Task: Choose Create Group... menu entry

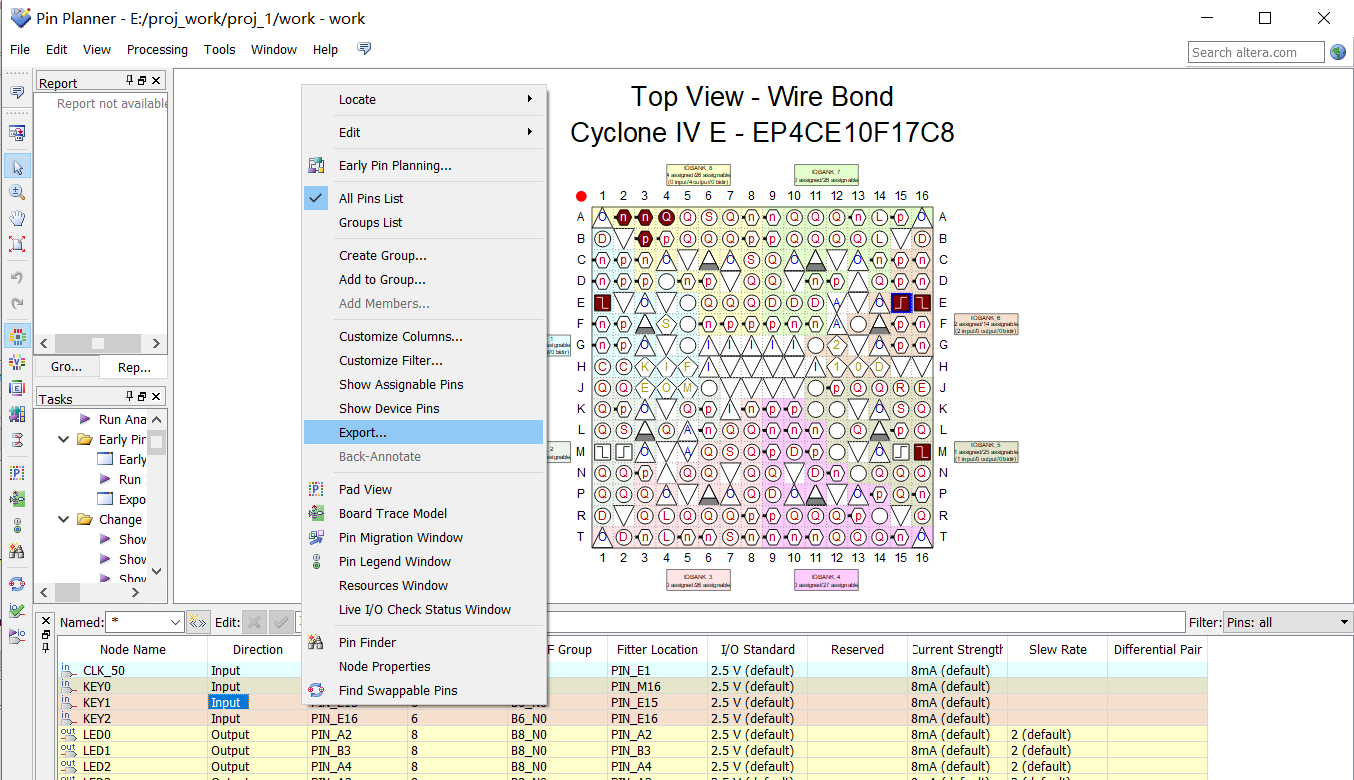Action: pos(425,255)
